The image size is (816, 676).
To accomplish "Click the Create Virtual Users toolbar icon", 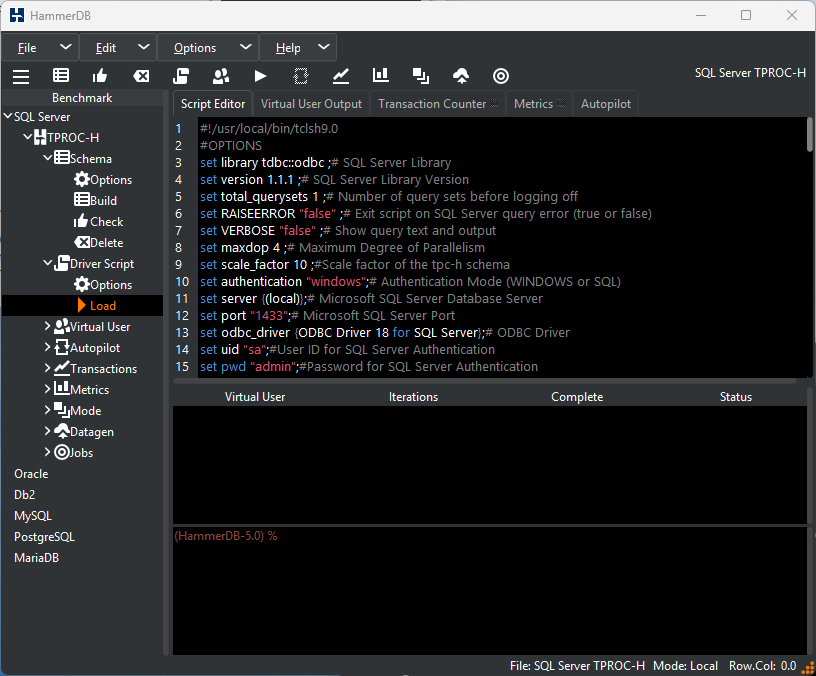I will point(221,76).
